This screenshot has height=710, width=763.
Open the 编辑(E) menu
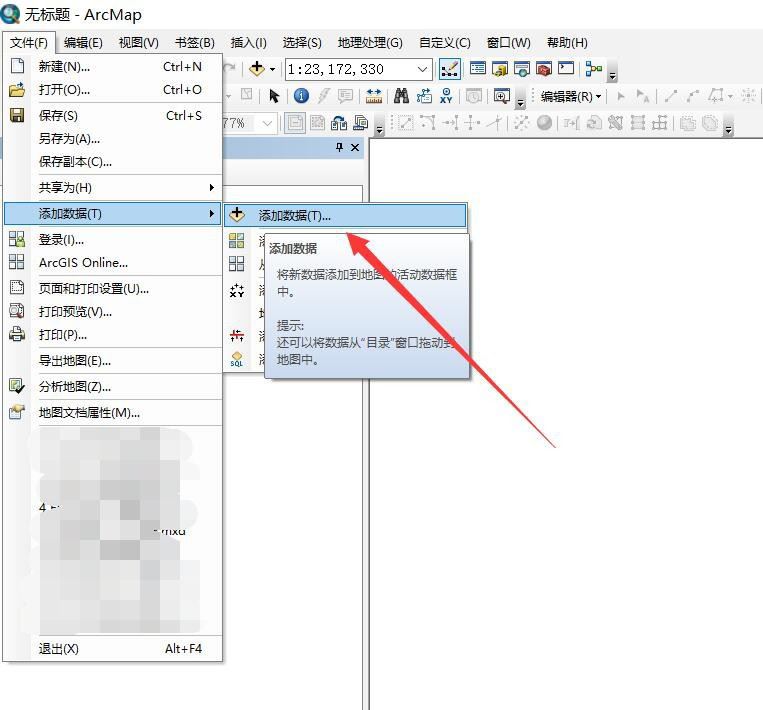tap(83, 43)
